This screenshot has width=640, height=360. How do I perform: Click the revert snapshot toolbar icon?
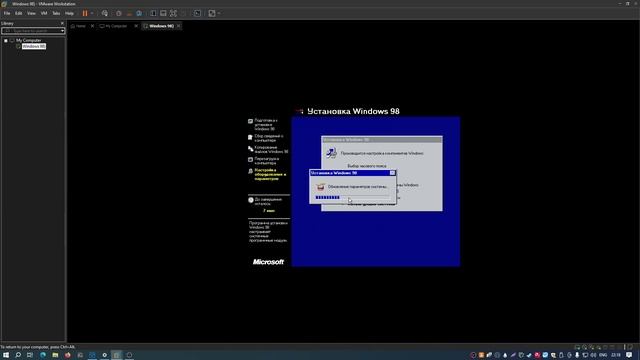pyautogui.click(x=129, y=13)
